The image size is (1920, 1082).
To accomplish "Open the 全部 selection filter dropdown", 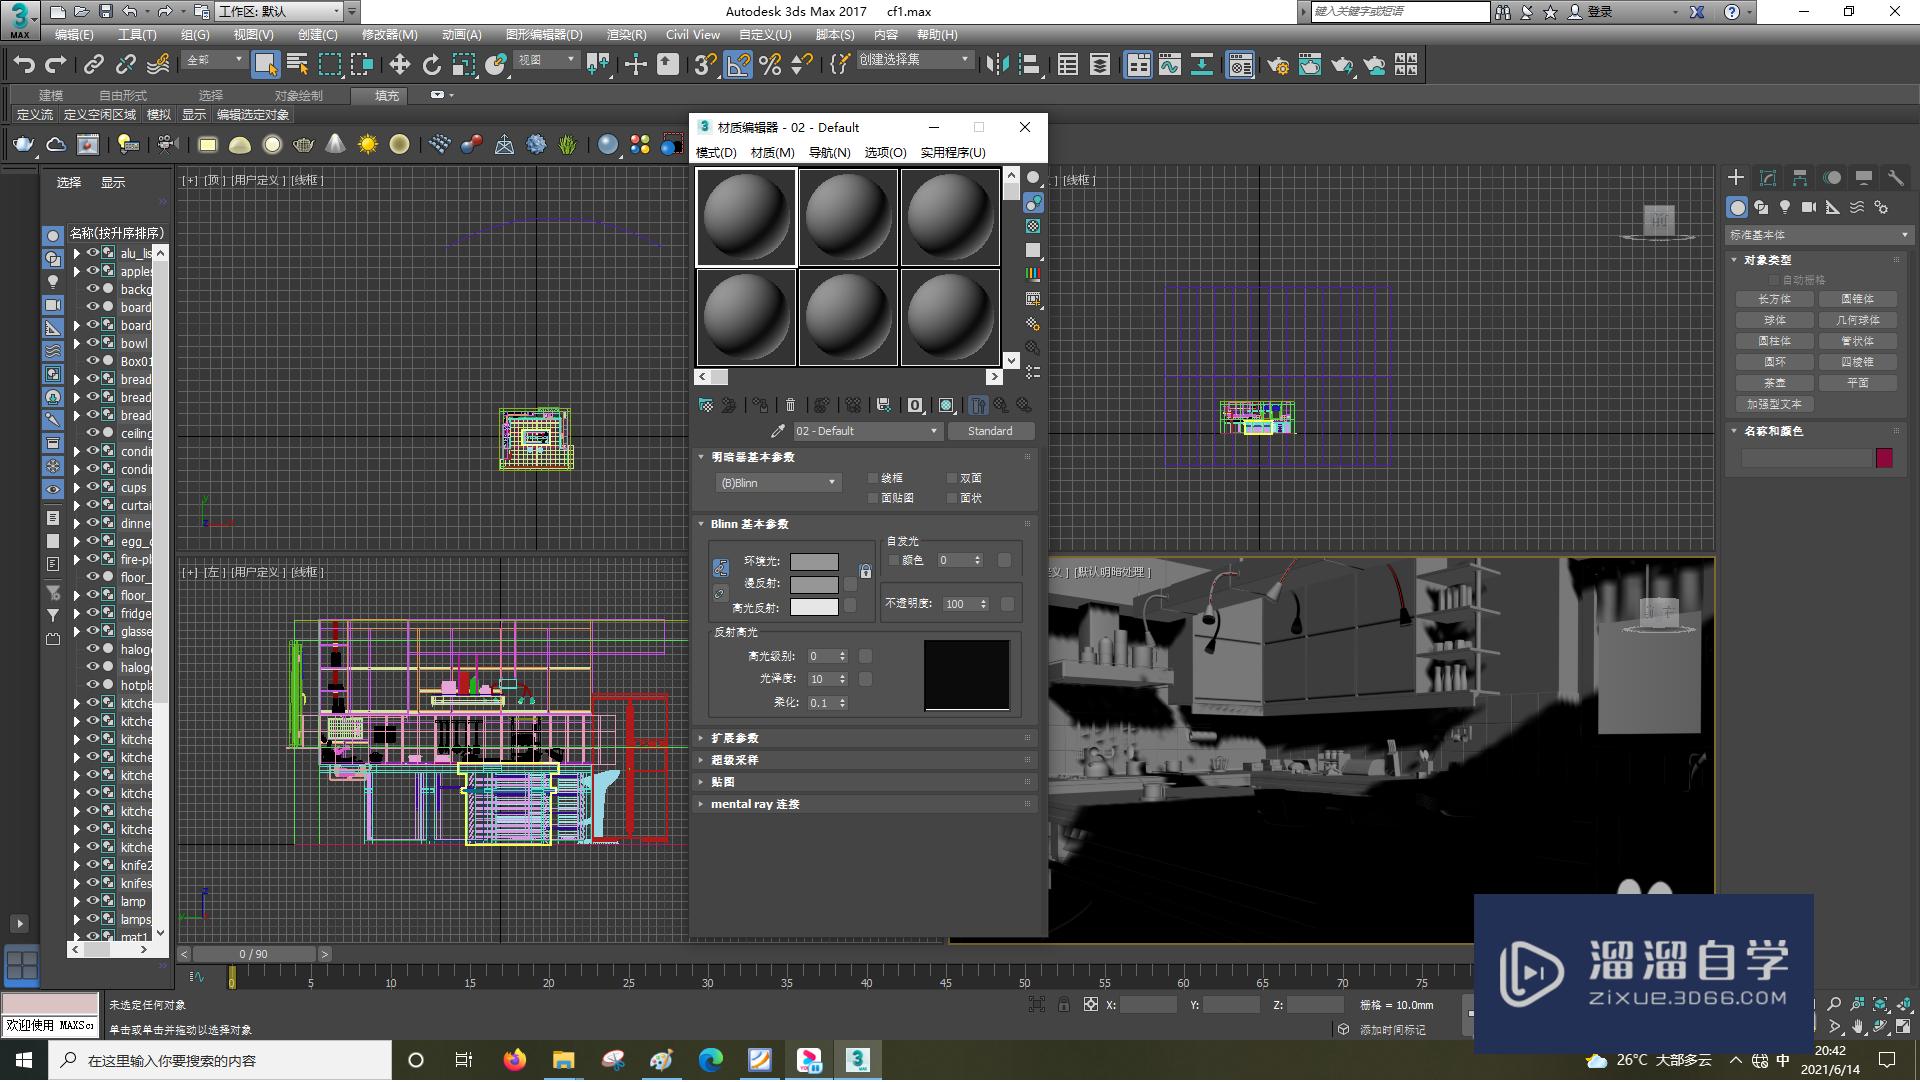I will pyautogui.click(x=214, y=60).
